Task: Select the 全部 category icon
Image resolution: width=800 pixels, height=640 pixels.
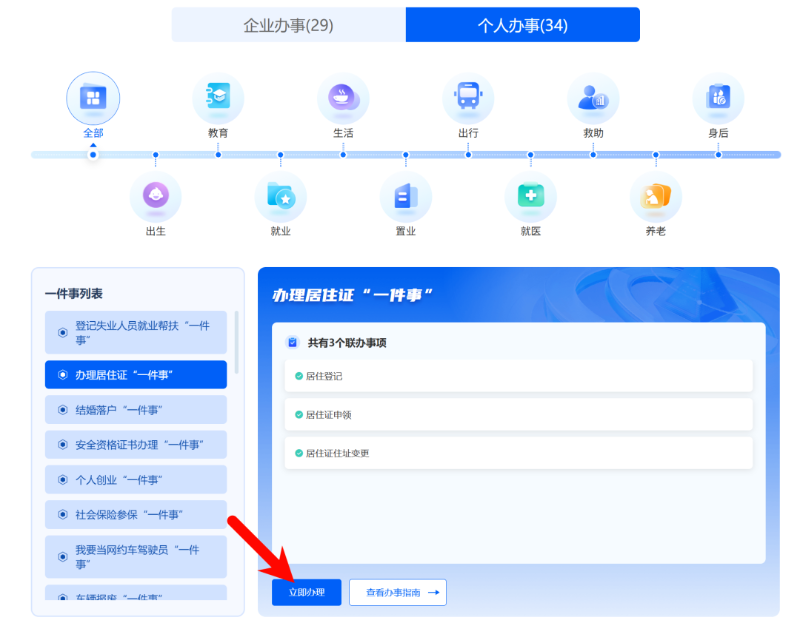Action: point(93,98)
